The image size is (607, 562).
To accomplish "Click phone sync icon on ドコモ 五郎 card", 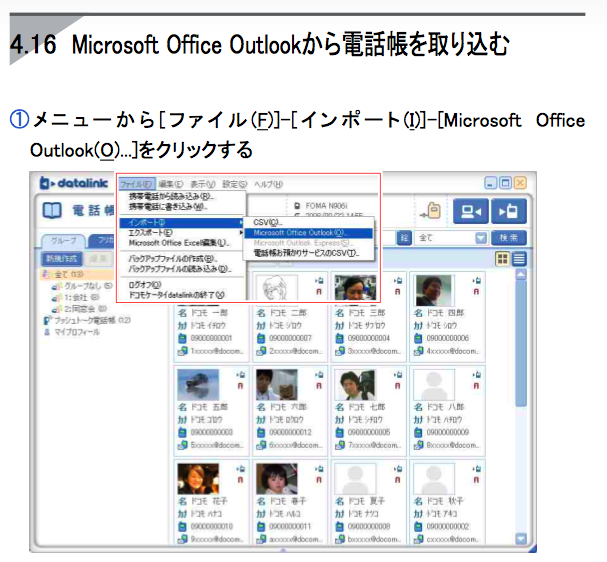I will 240,375.
